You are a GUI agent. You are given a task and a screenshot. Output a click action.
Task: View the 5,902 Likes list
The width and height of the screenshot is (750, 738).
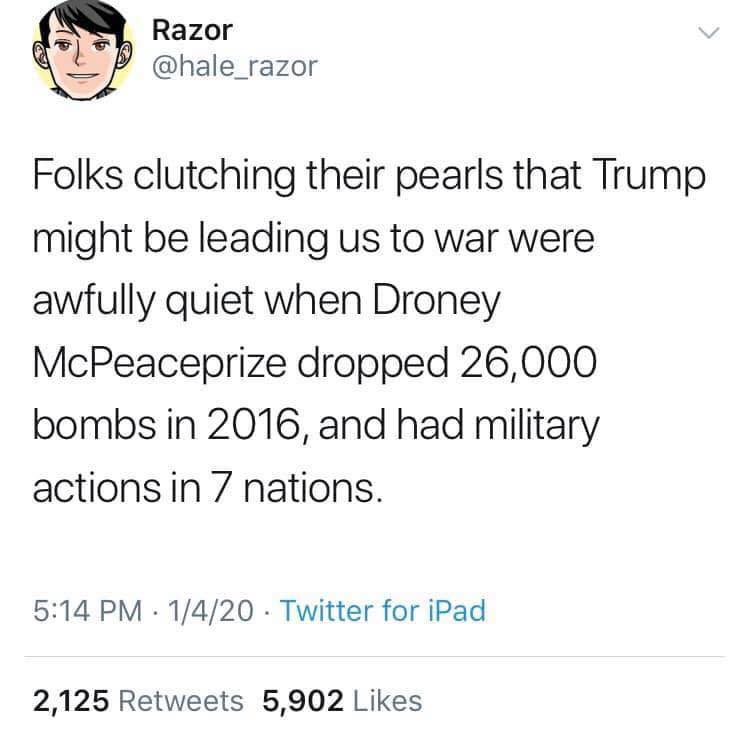pos(341,700)
